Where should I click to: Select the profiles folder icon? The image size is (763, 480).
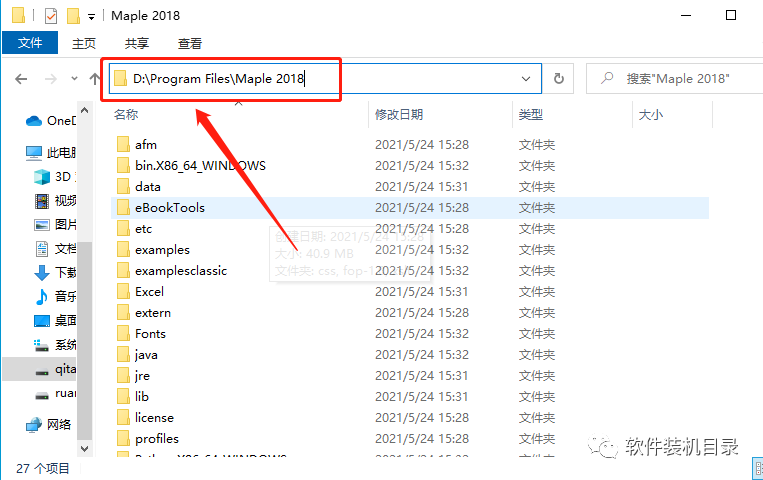[x=123, y=438]
